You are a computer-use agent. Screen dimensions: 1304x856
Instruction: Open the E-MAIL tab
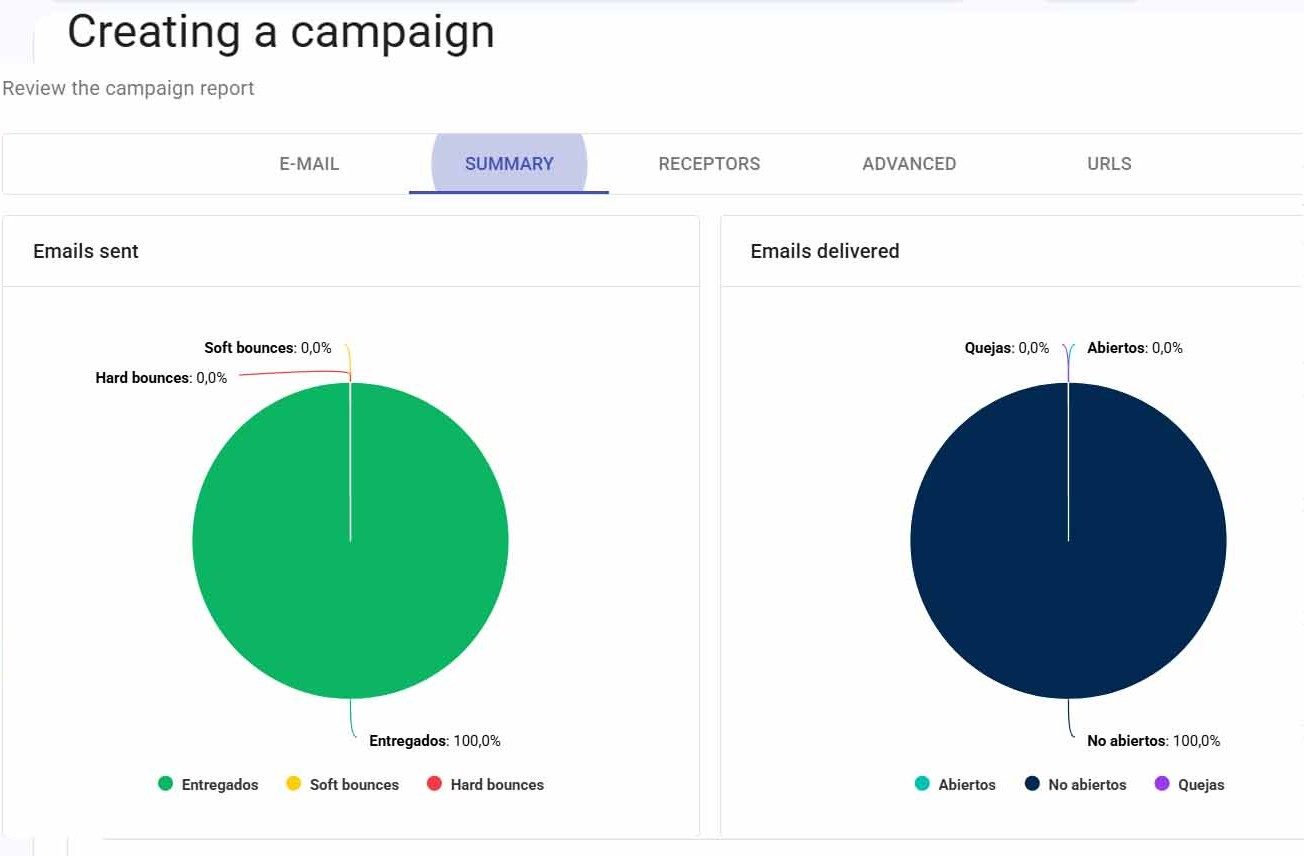[x=309, y=164]
